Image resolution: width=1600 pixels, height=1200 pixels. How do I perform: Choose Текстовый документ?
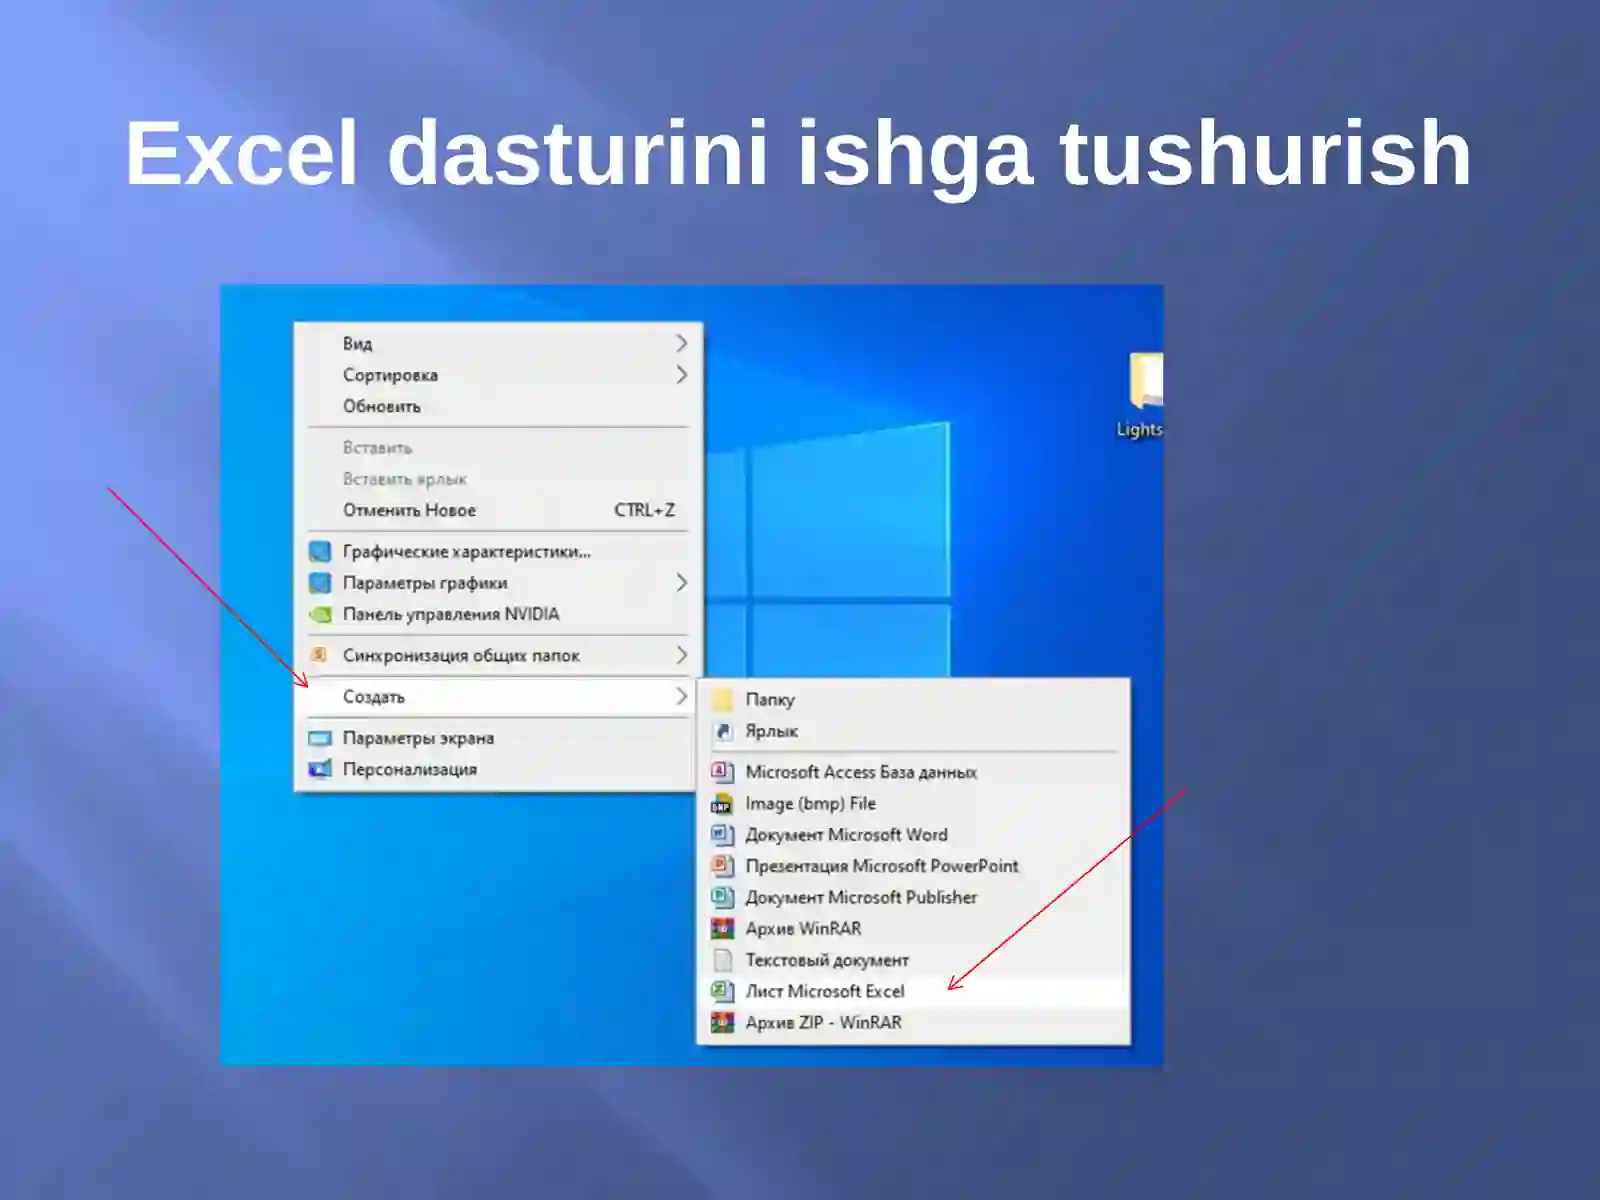coord(913,960)
